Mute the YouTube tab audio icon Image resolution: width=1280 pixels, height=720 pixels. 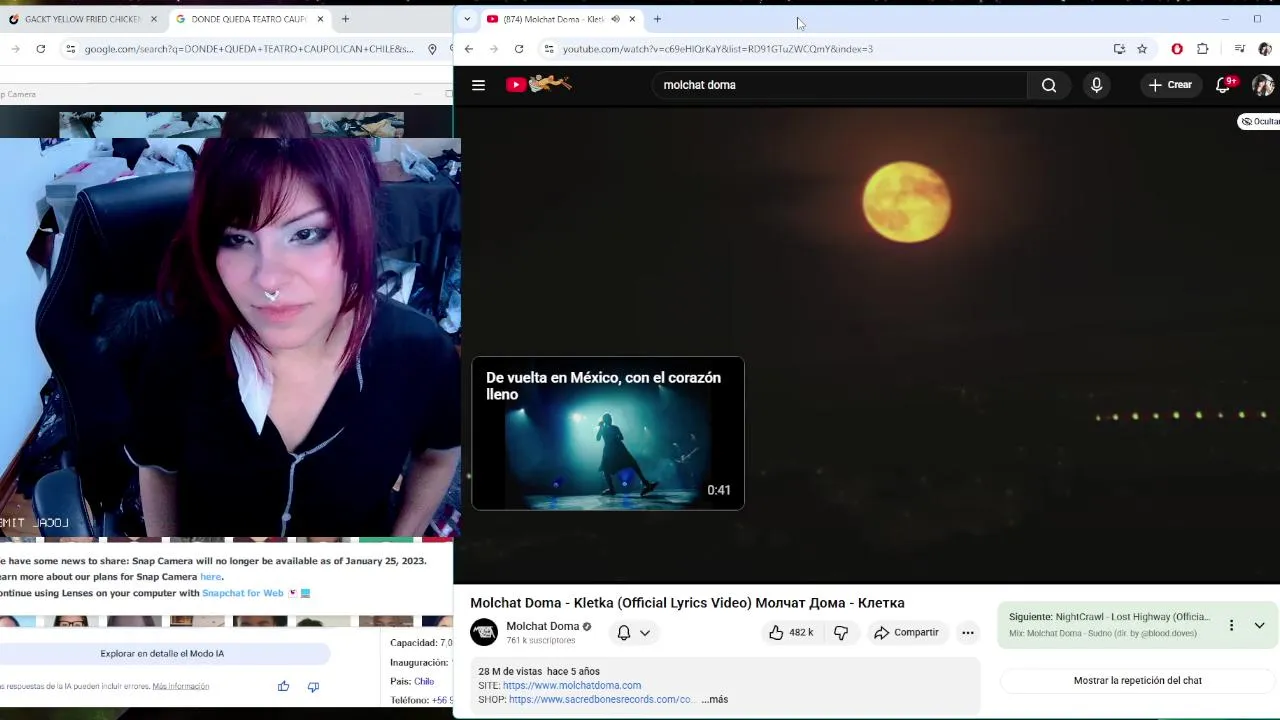tap(615, 19)
